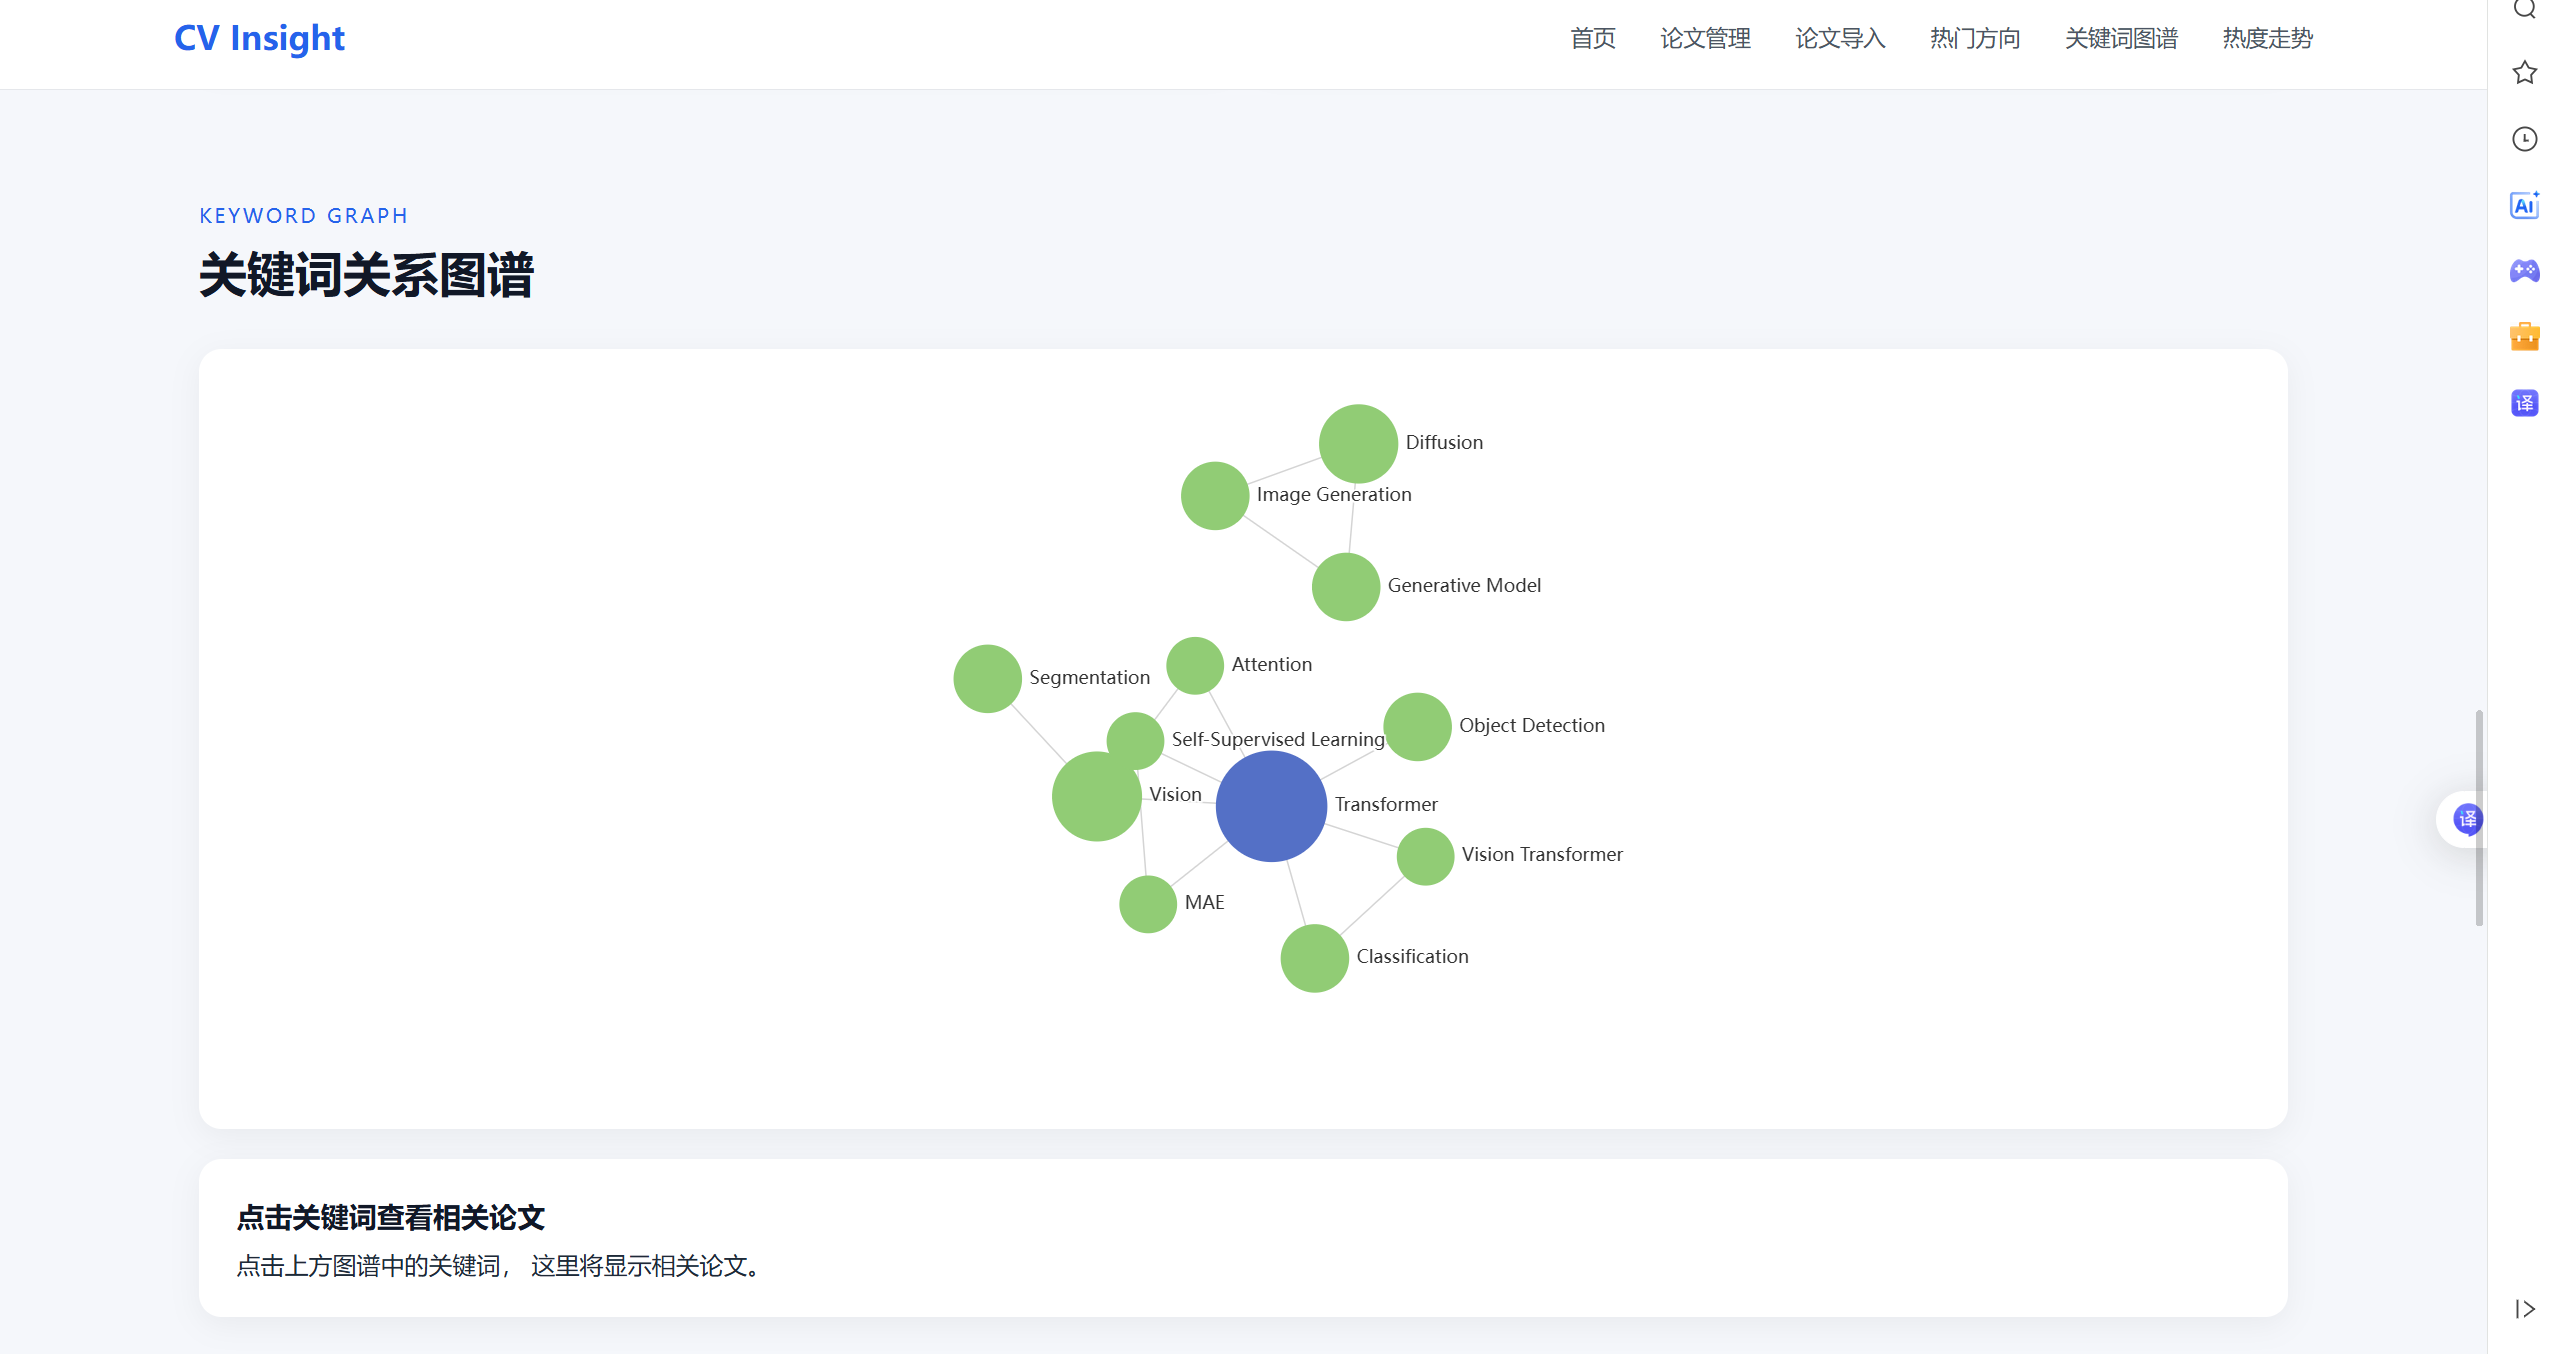The width and height of the screenshot is (2559, 1354).
Task: Open 论文导入 navigation item
Action: (x=1840, y=38)
